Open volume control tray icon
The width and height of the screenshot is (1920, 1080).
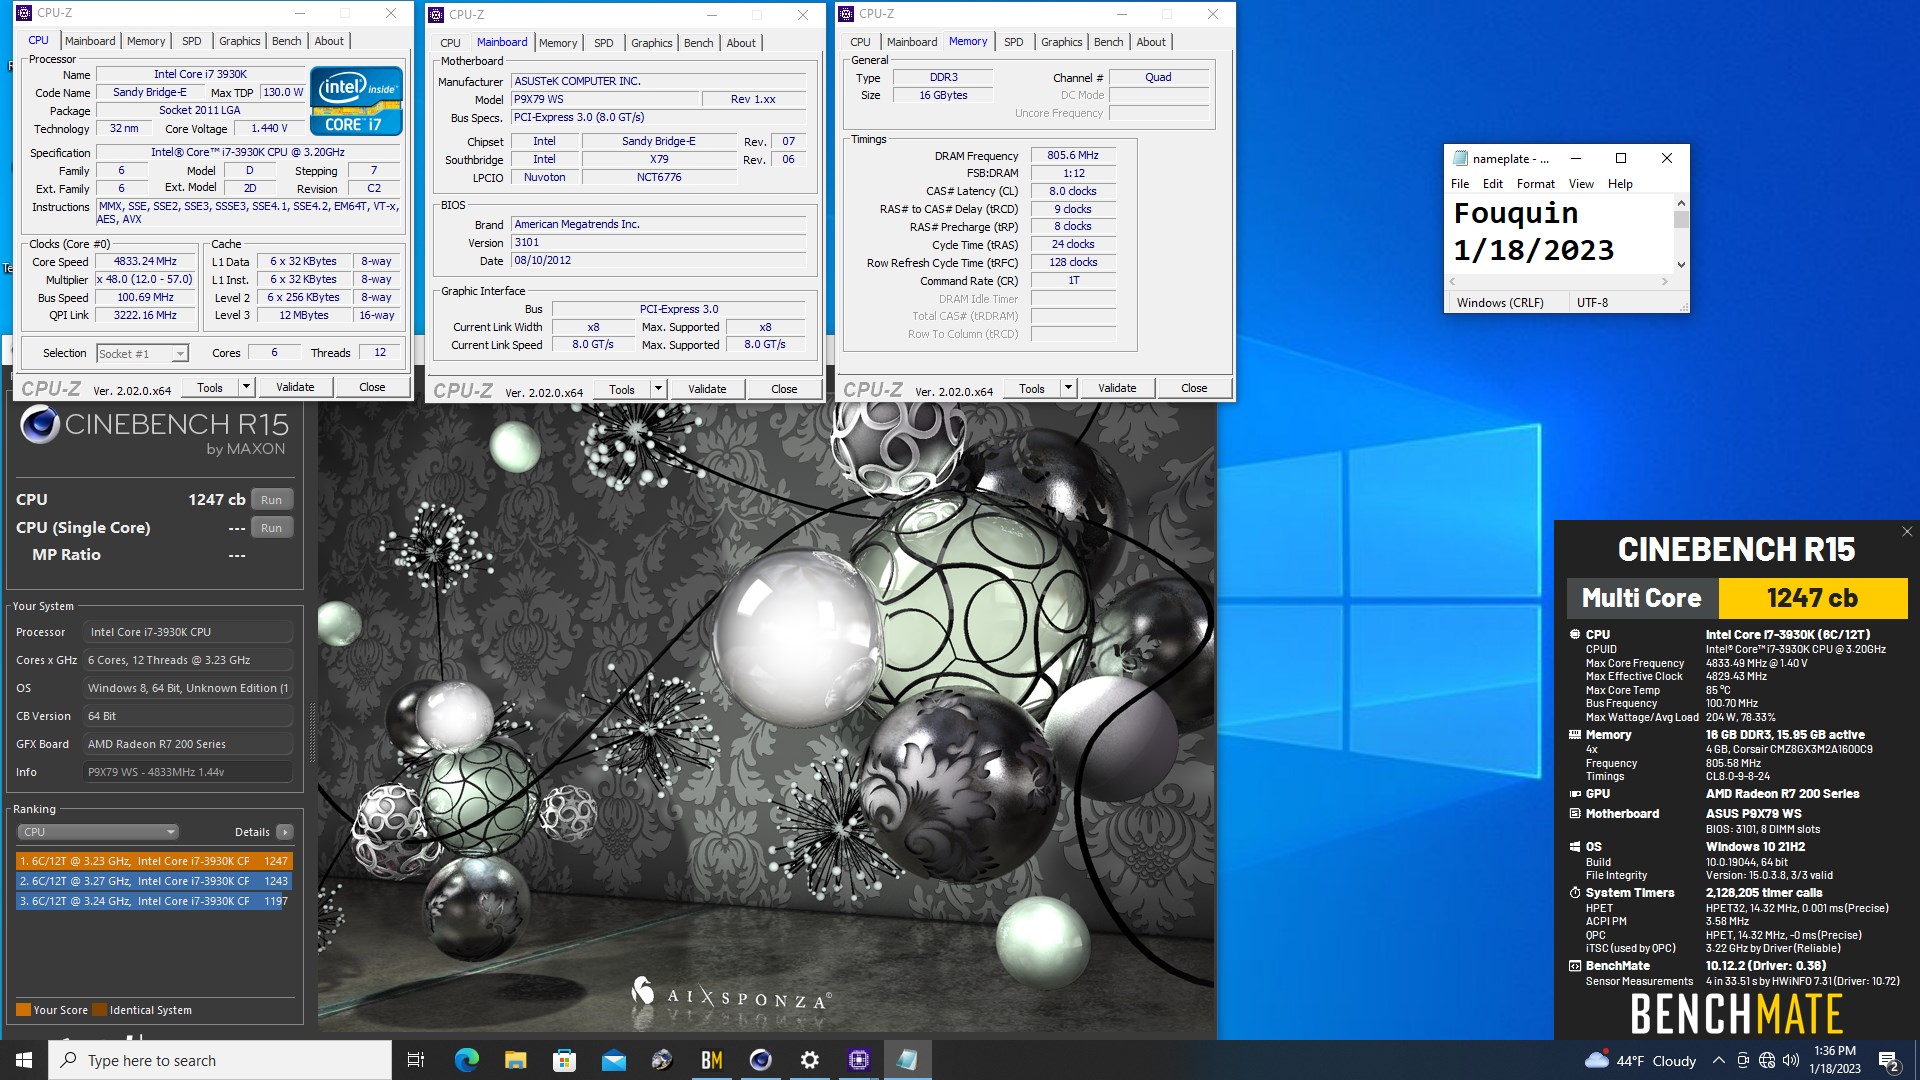tap(1790, 1060)
